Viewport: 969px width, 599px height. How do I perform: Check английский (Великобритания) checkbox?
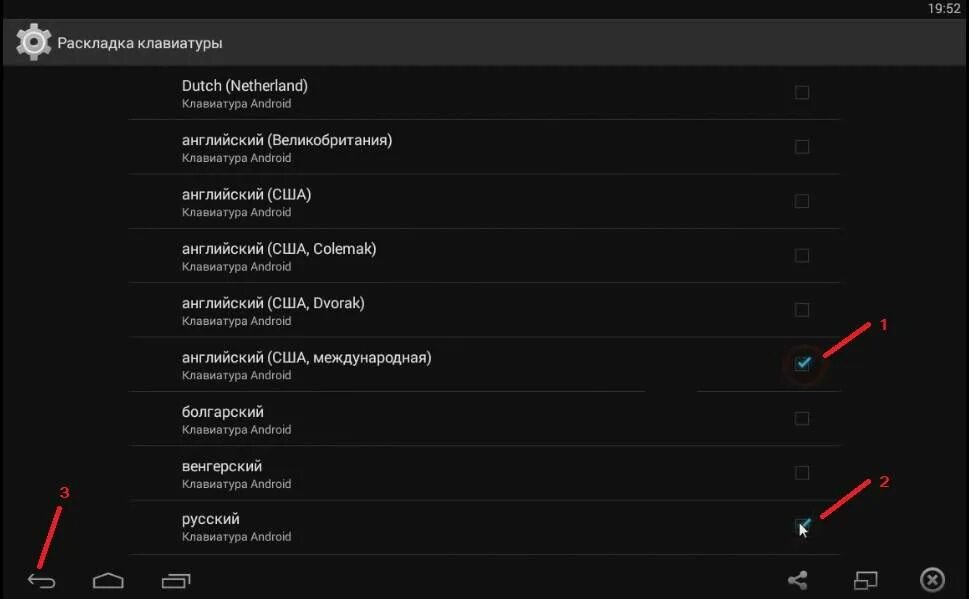tap(801, 147)
